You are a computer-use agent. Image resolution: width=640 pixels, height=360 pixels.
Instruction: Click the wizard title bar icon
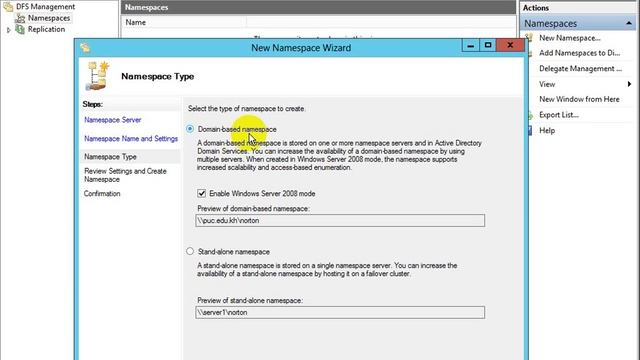(x=85, y=48)
